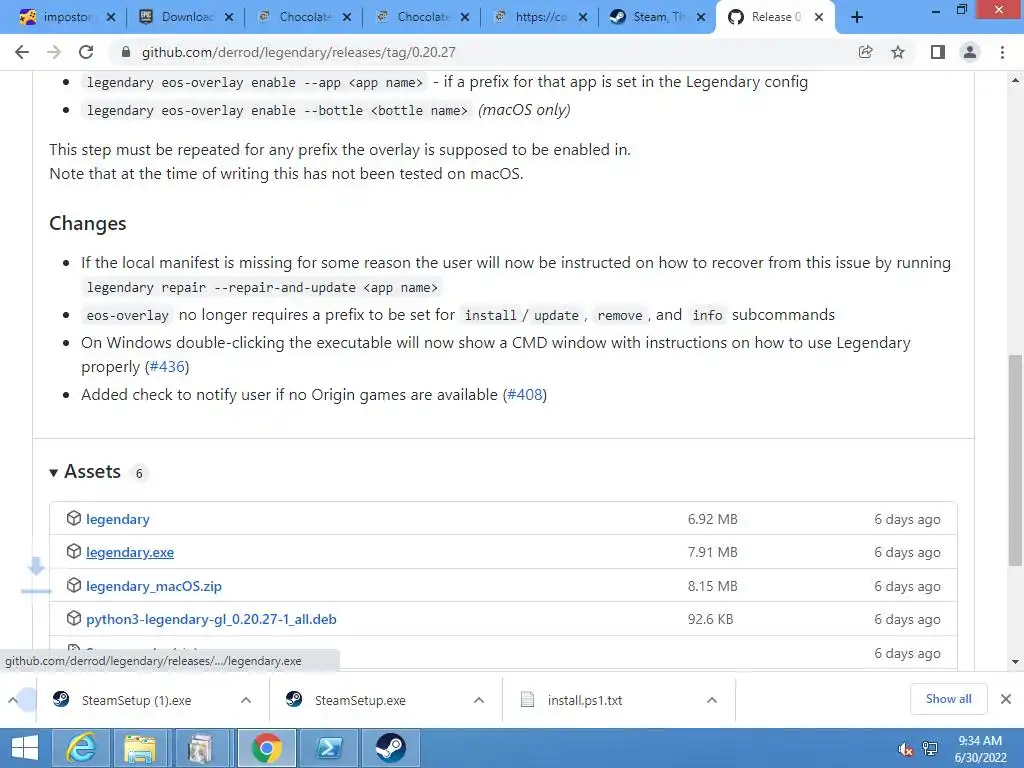Download legendary_macOS.zip asset
1024x768 pixels.
pos(153,586)
